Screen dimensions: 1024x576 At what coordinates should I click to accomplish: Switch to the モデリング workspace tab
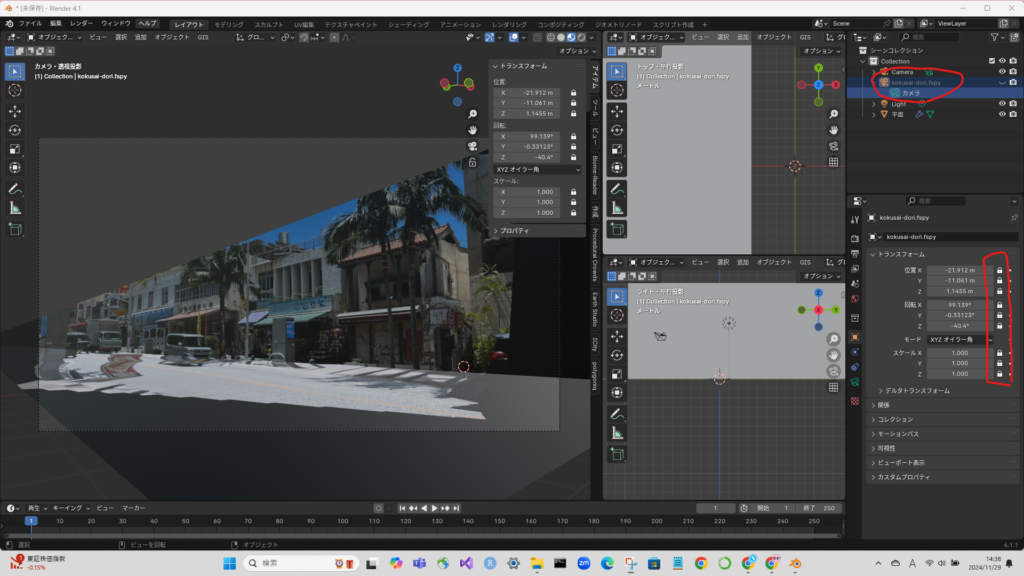[x=229, y=23]
